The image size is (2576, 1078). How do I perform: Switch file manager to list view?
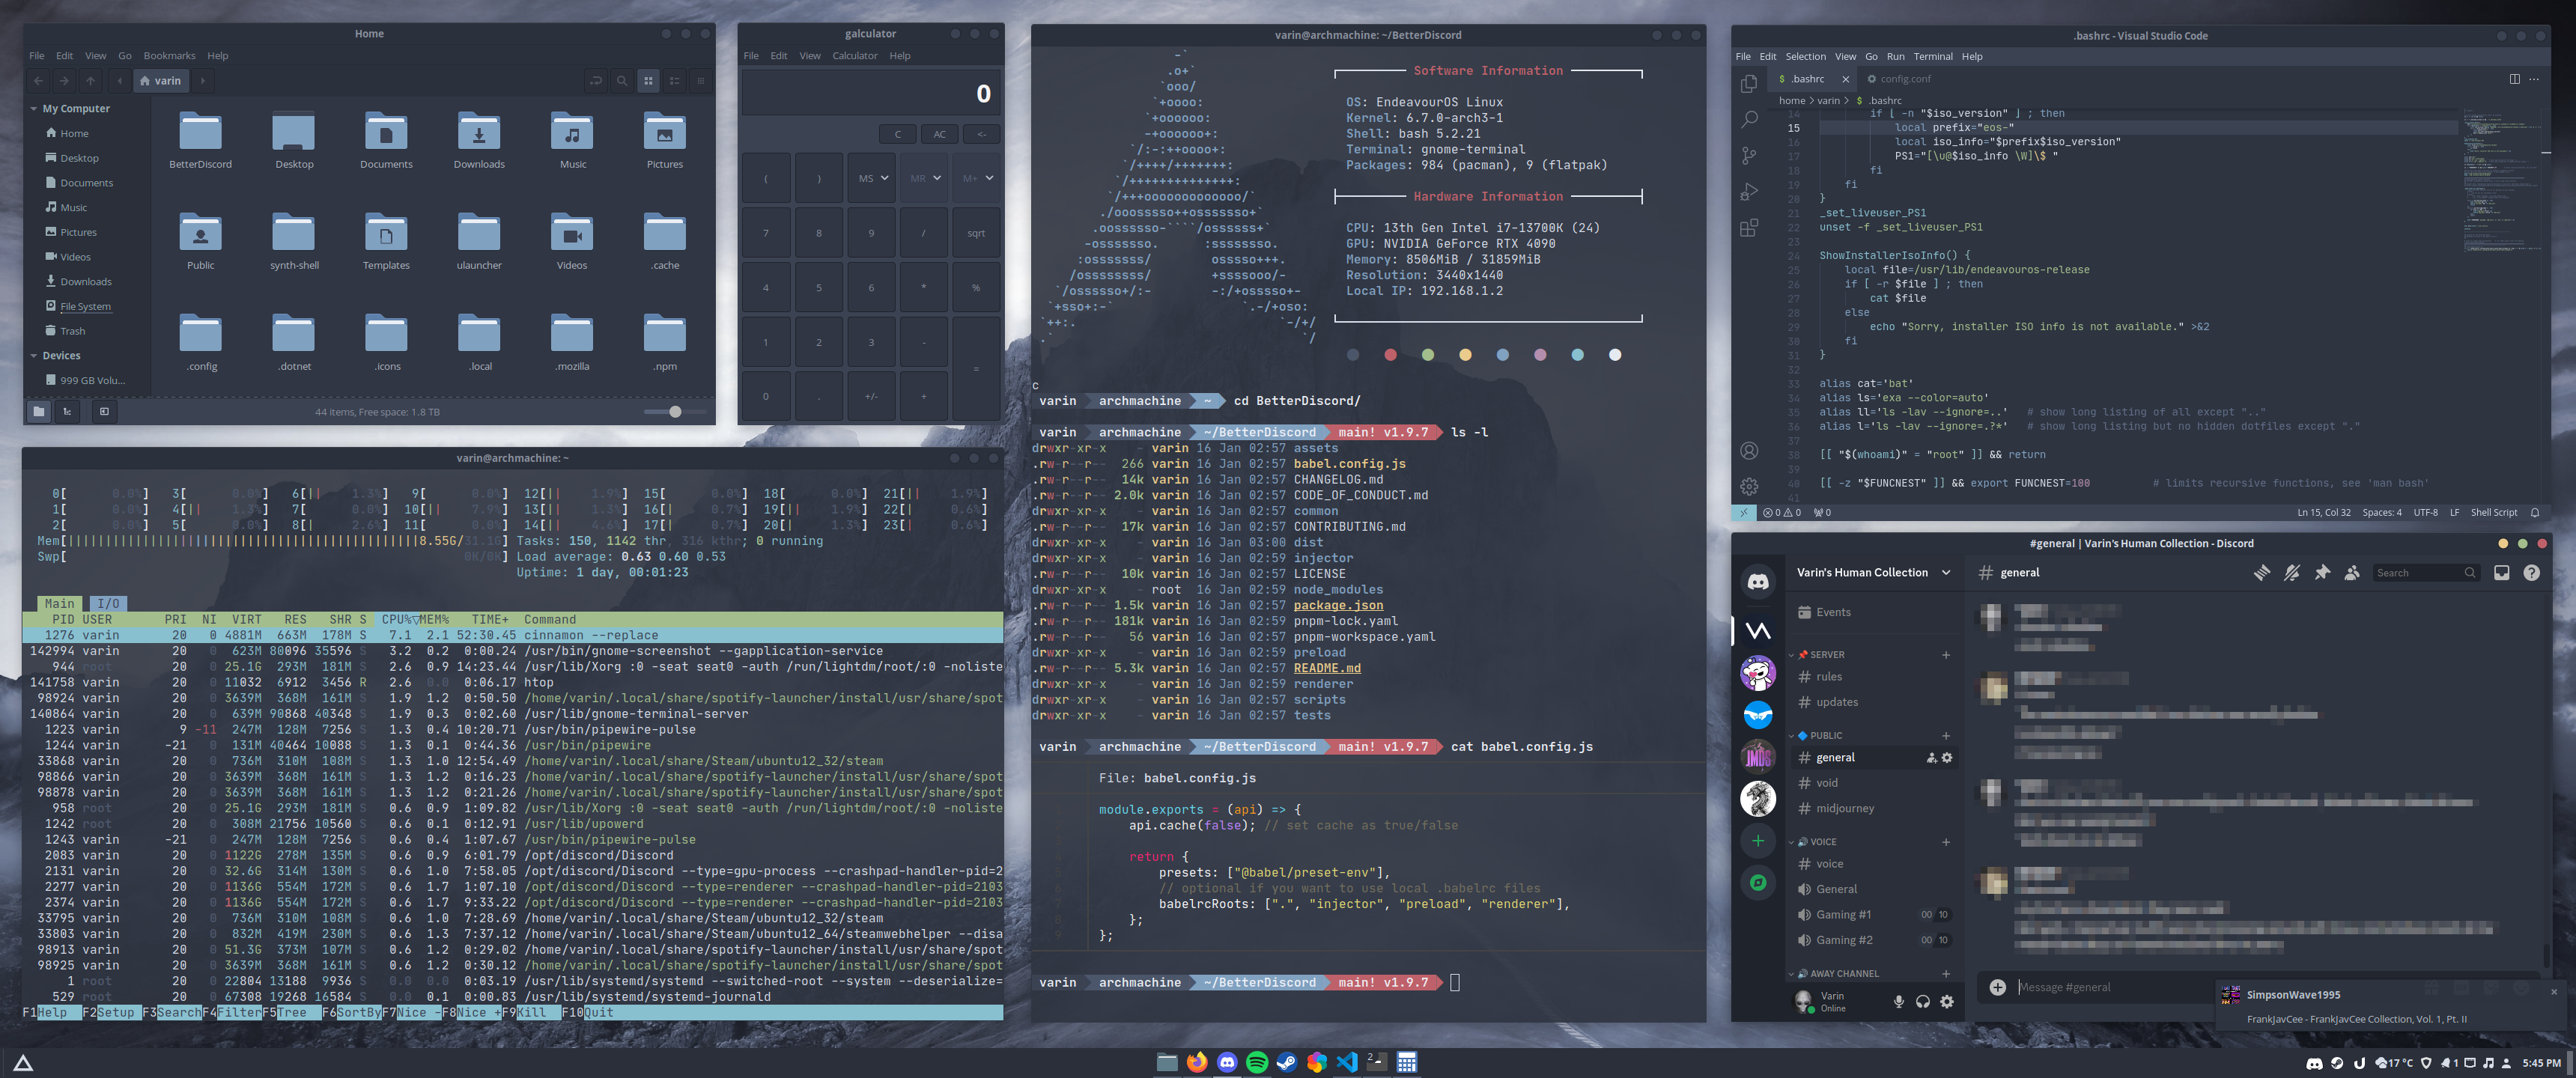click(674, 81)
